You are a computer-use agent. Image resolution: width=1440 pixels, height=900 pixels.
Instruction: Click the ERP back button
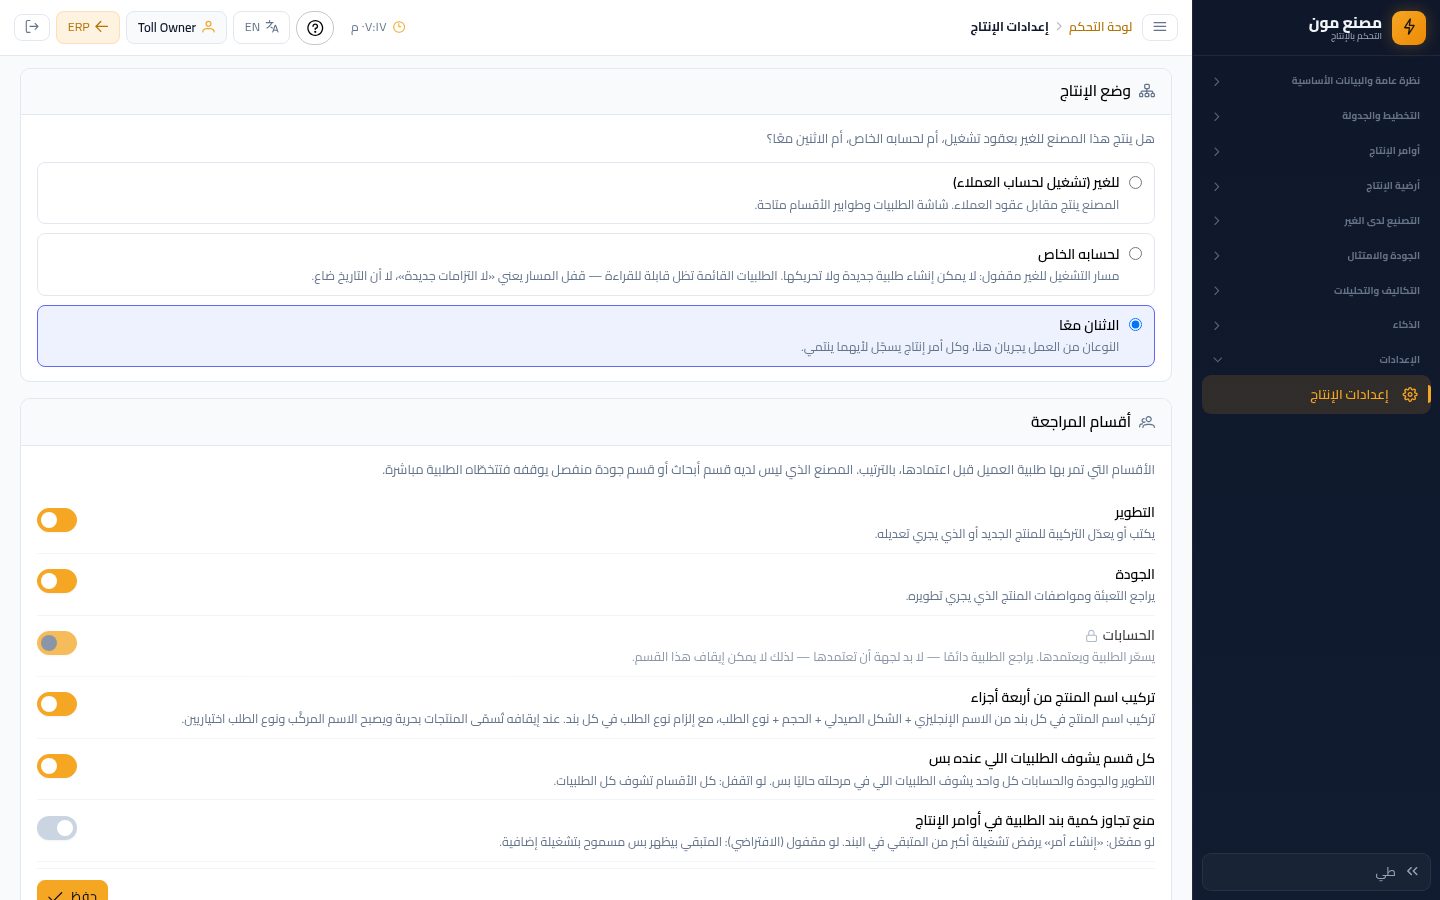[88, 27]
